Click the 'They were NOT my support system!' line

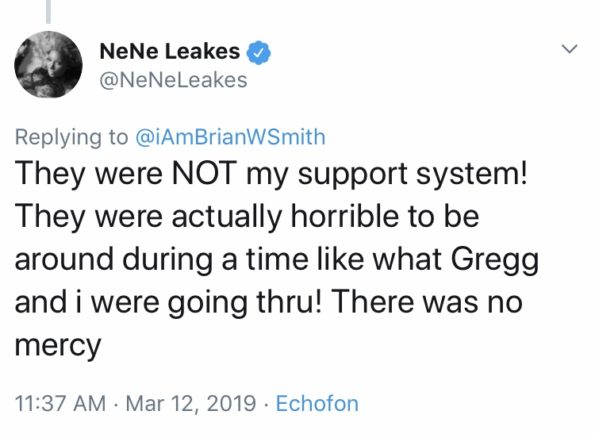point(271,174)
